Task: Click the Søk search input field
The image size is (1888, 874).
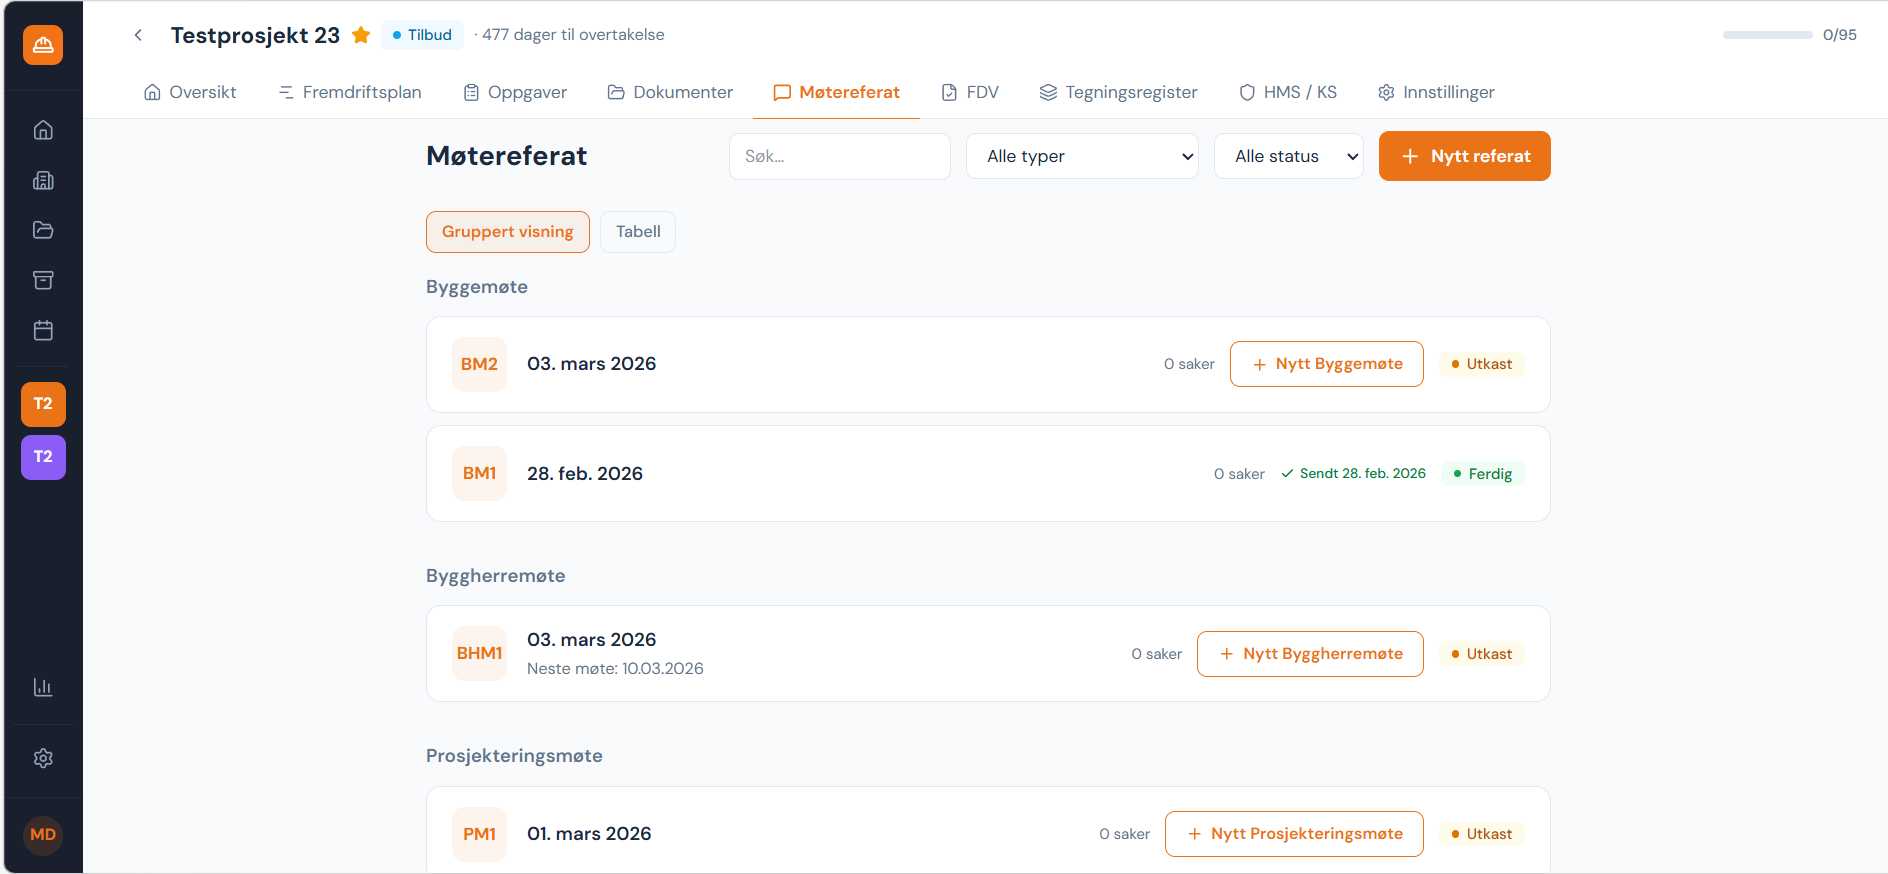Action: 839,156
